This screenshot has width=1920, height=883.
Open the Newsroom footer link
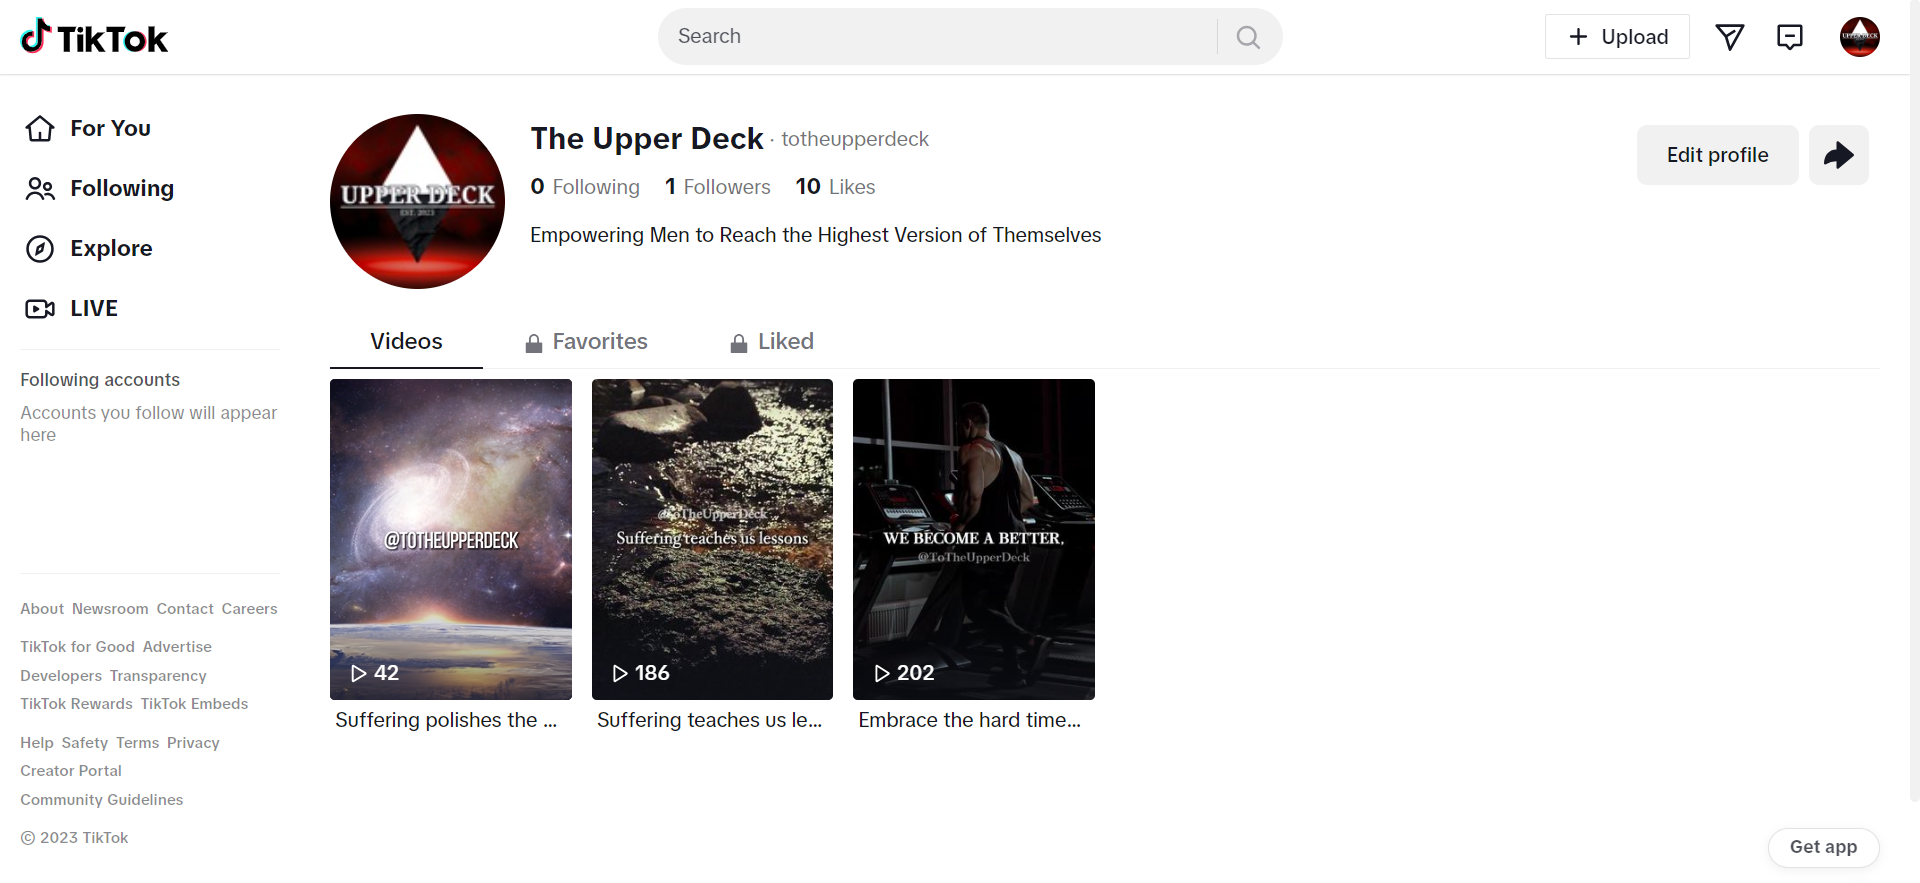pyautogui.click(x=110, y=609)
